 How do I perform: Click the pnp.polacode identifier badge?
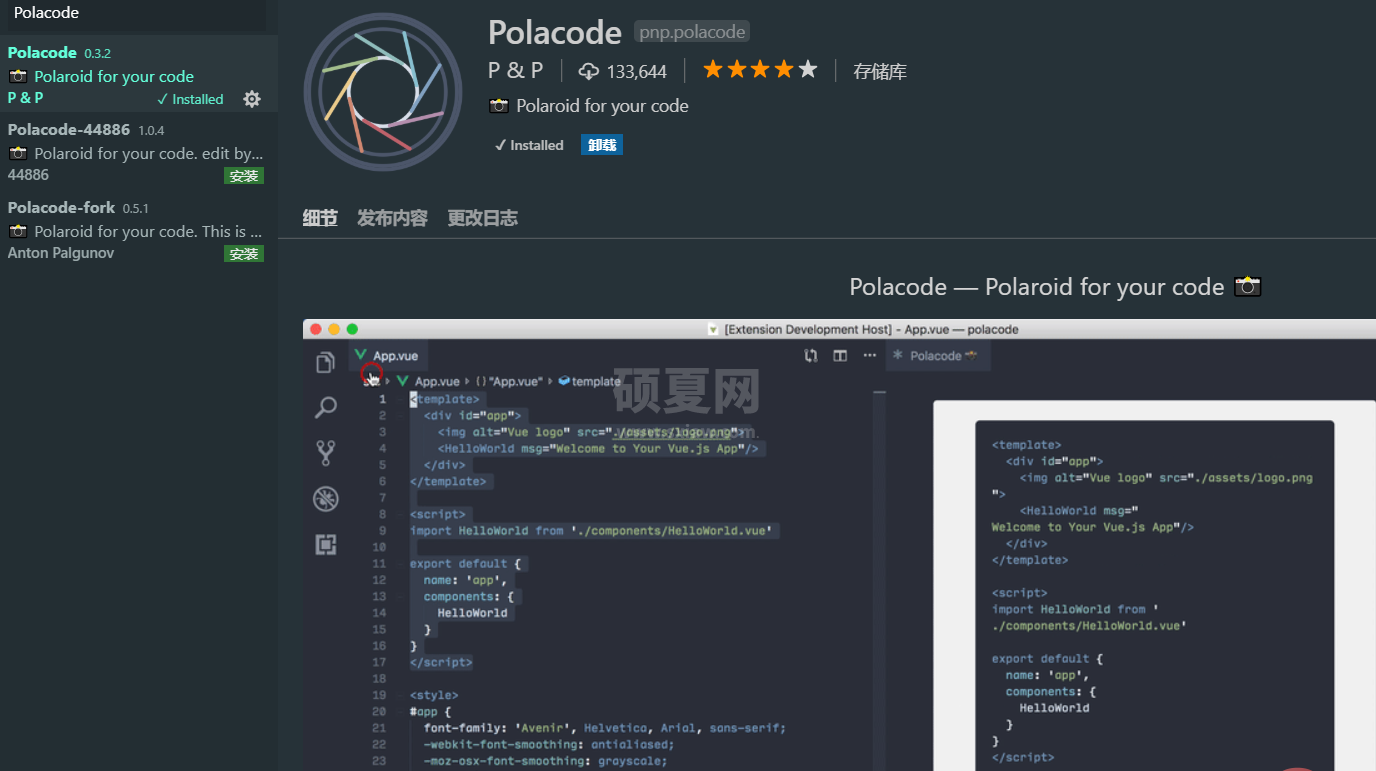click(x=692, y=32)
